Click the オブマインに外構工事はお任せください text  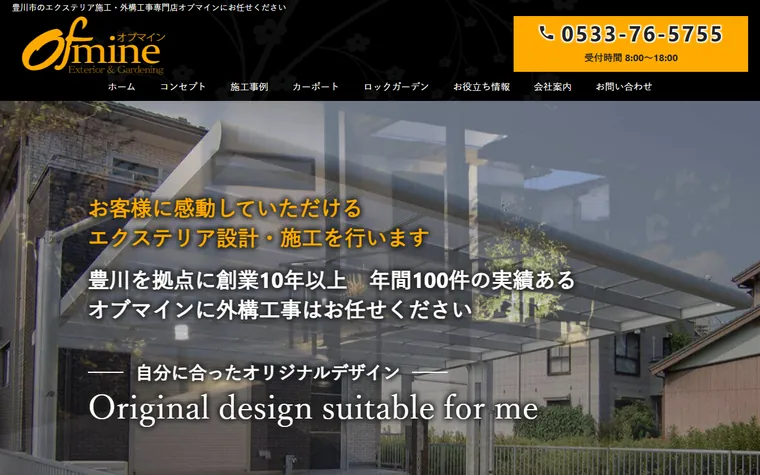(280, 309)
